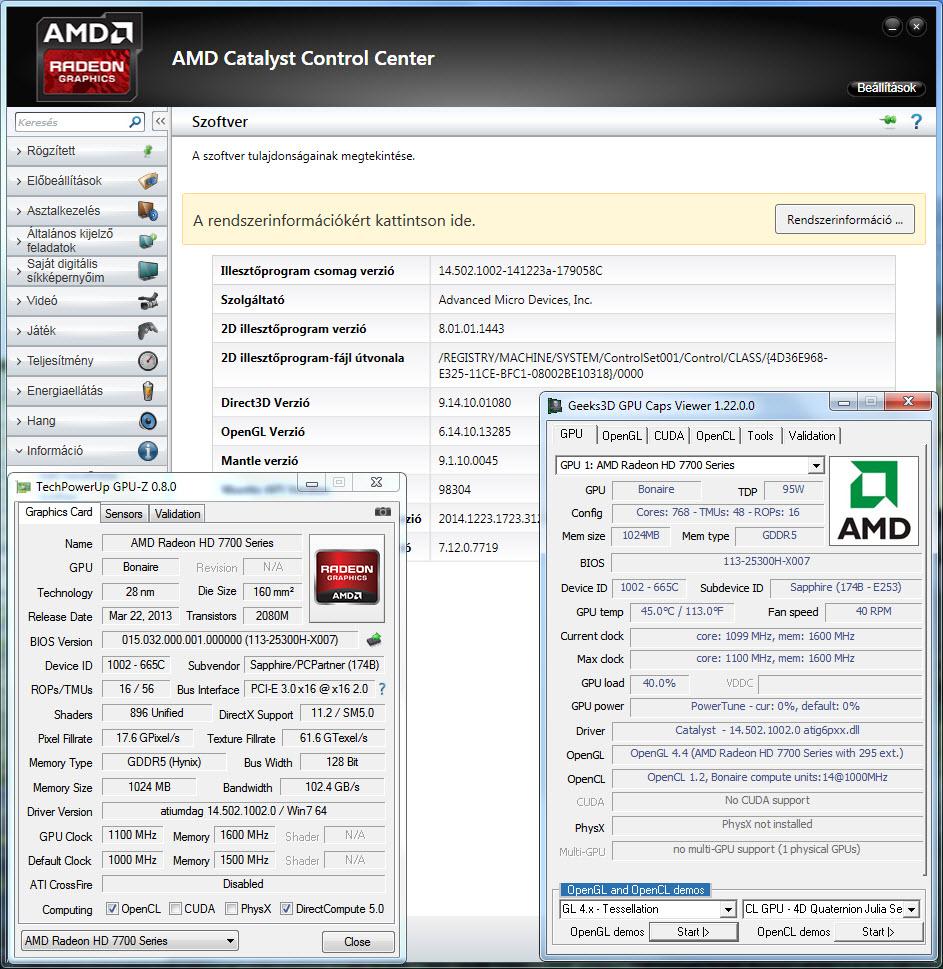Open the Validation tab in GPU Caps Viewer
The width and height of the screenshot is (943, 969).
pos(812,436)
